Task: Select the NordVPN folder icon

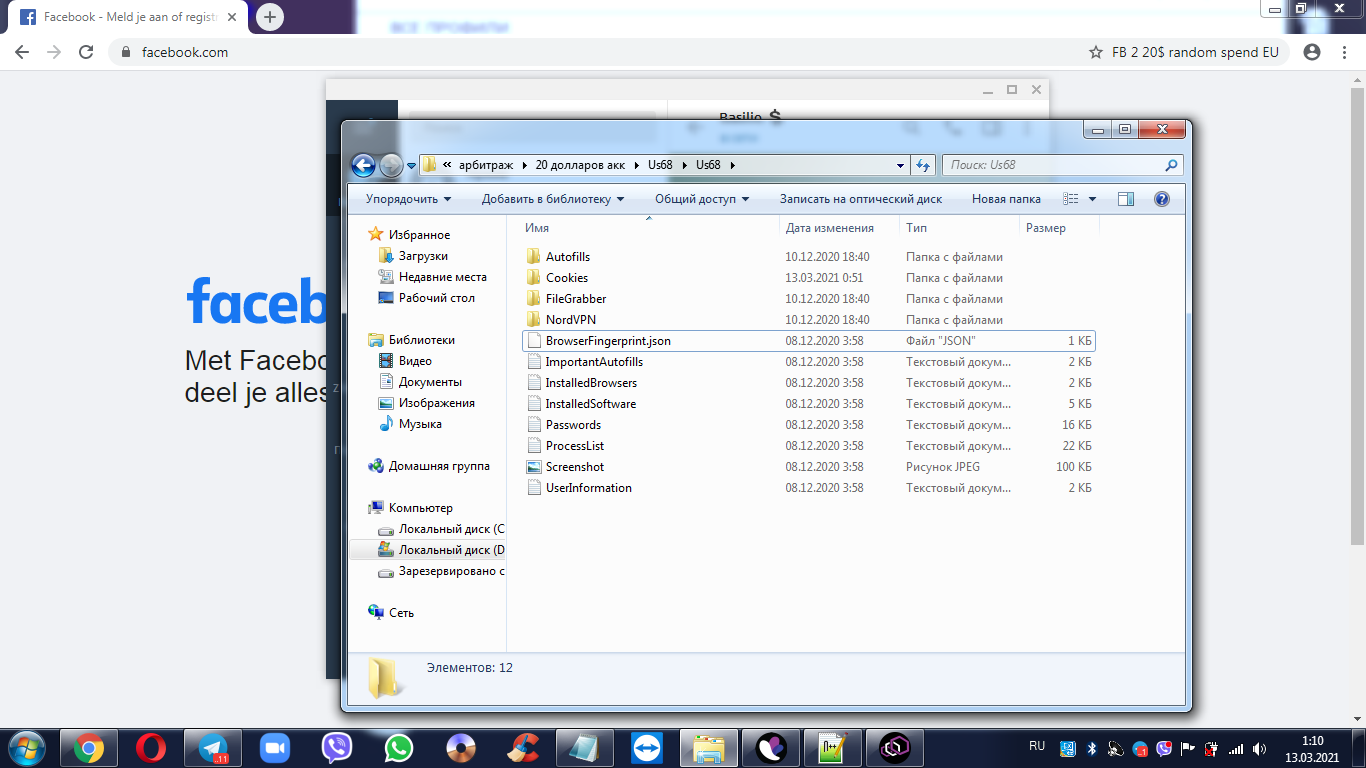Action: click(x=534, y=320)
